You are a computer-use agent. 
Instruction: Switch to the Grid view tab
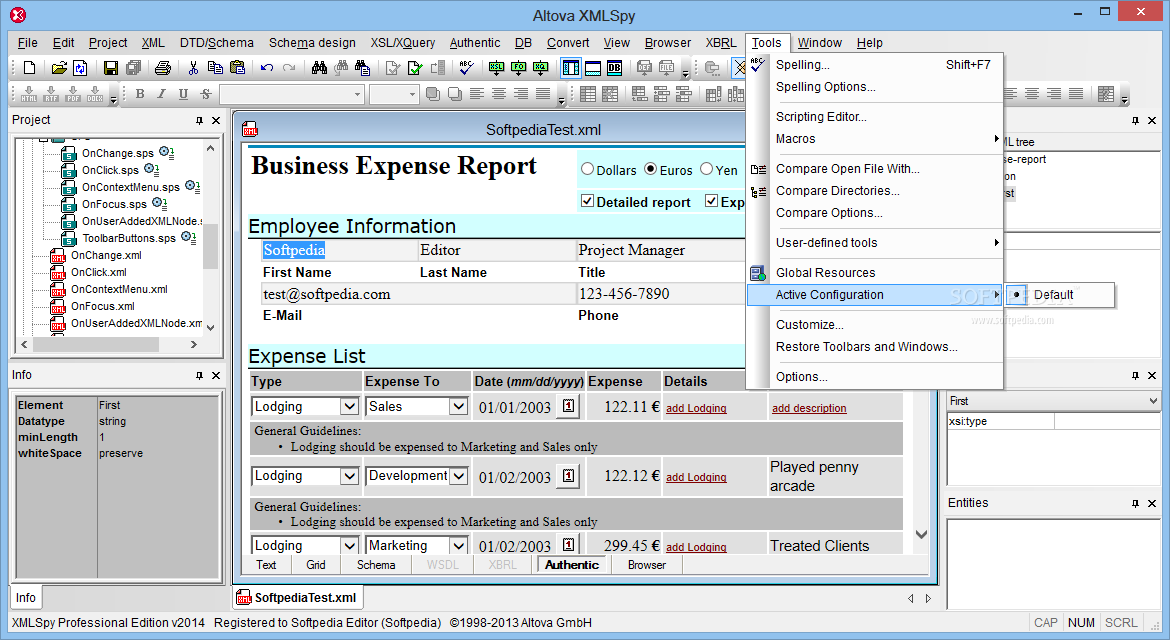point(316,565)
